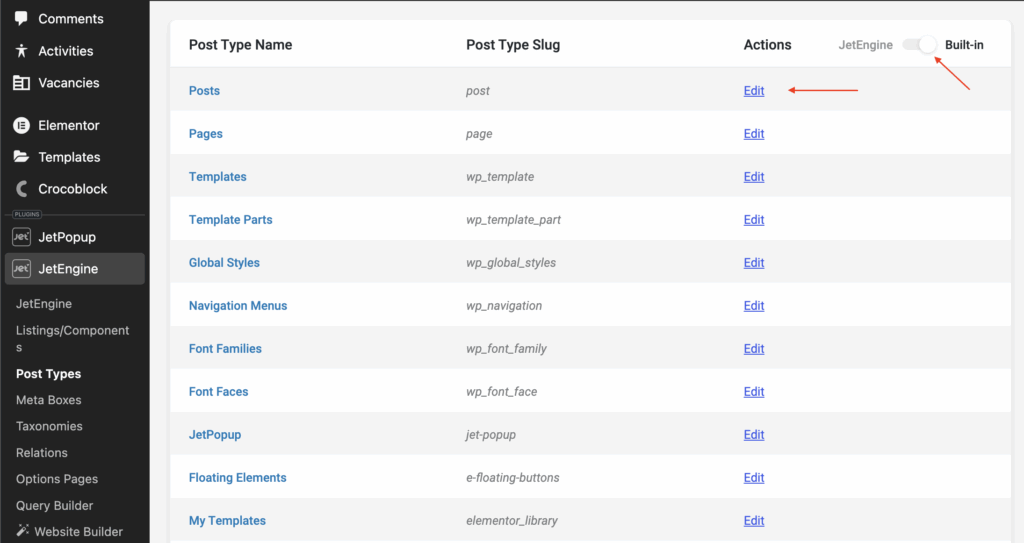Screen dimensions: 1024x543
Task: Click the elementor_library slug text
Action: pos(512,521)
